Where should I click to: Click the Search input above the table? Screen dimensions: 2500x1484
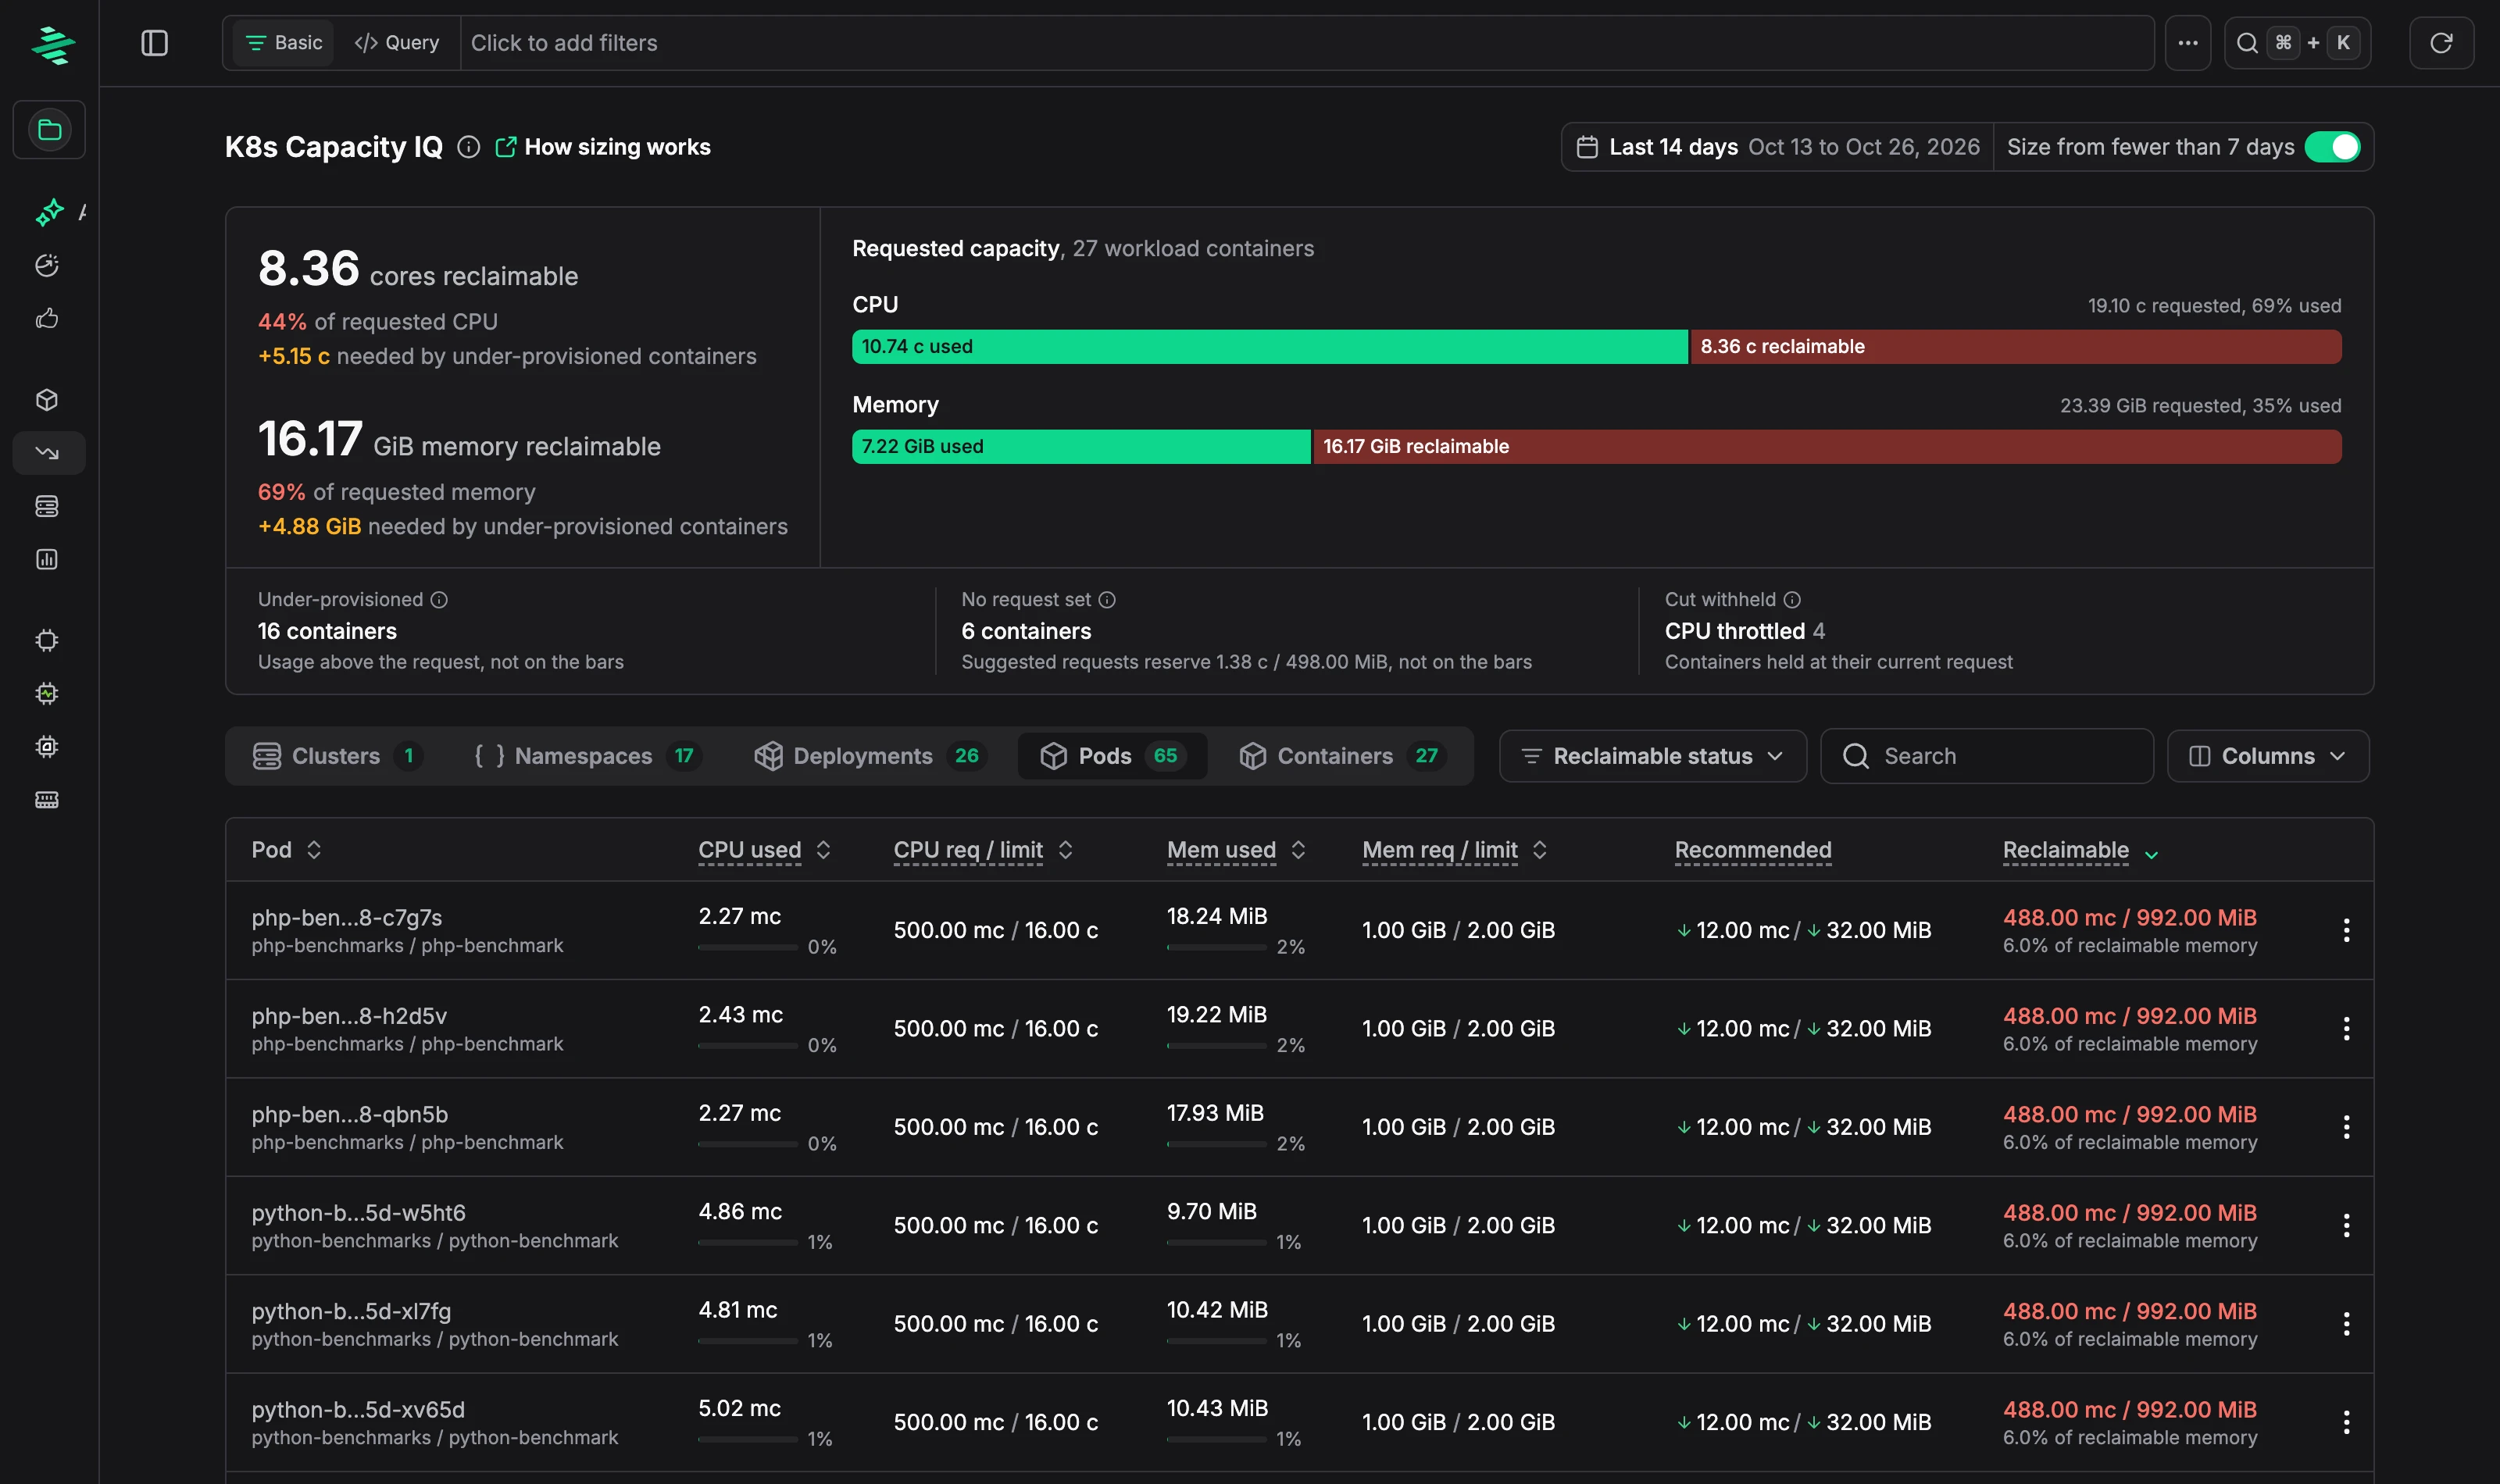click(1986, 756)
